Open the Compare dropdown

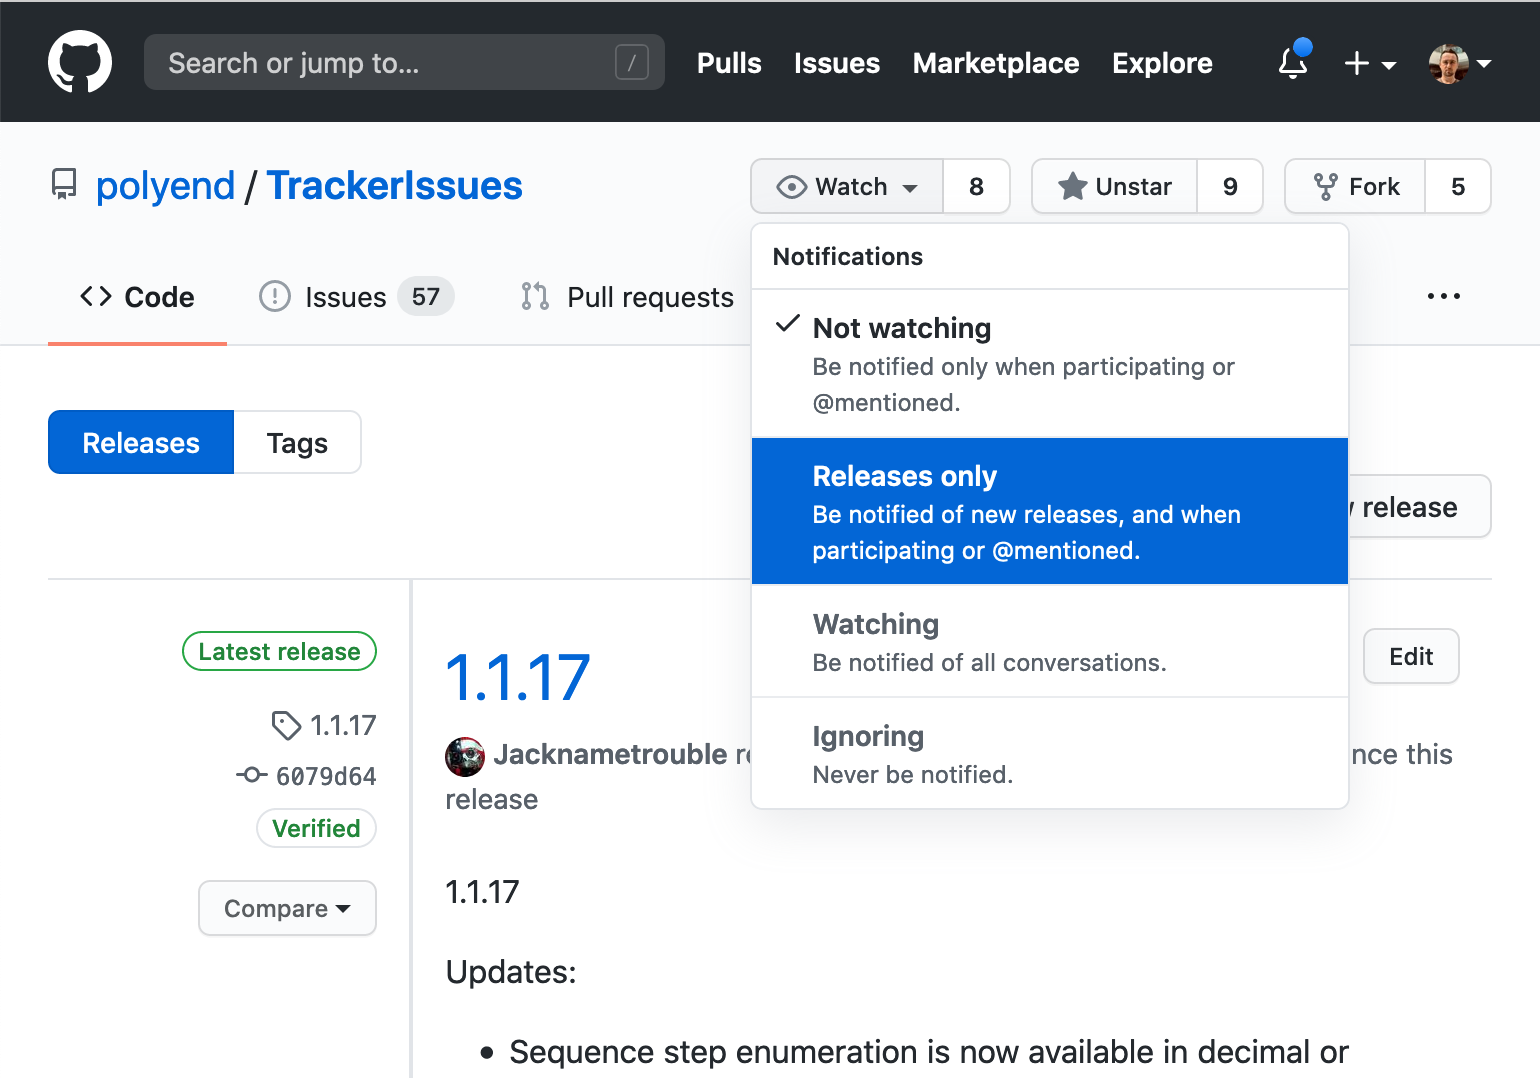[287, 908]
